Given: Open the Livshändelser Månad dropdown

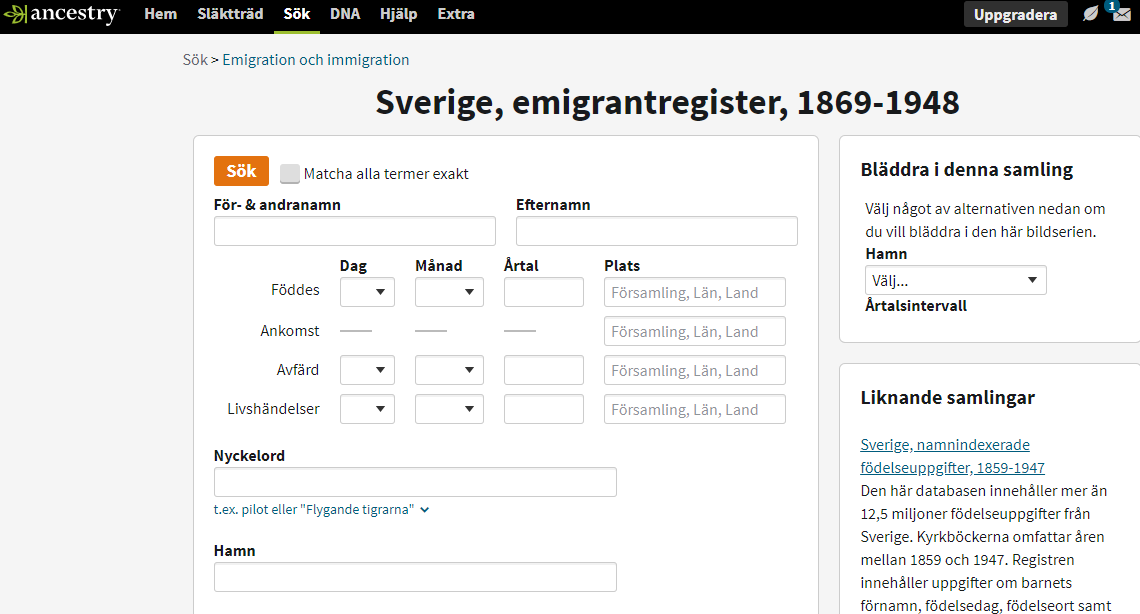Looking at the screenshot, I should (449, 409).
